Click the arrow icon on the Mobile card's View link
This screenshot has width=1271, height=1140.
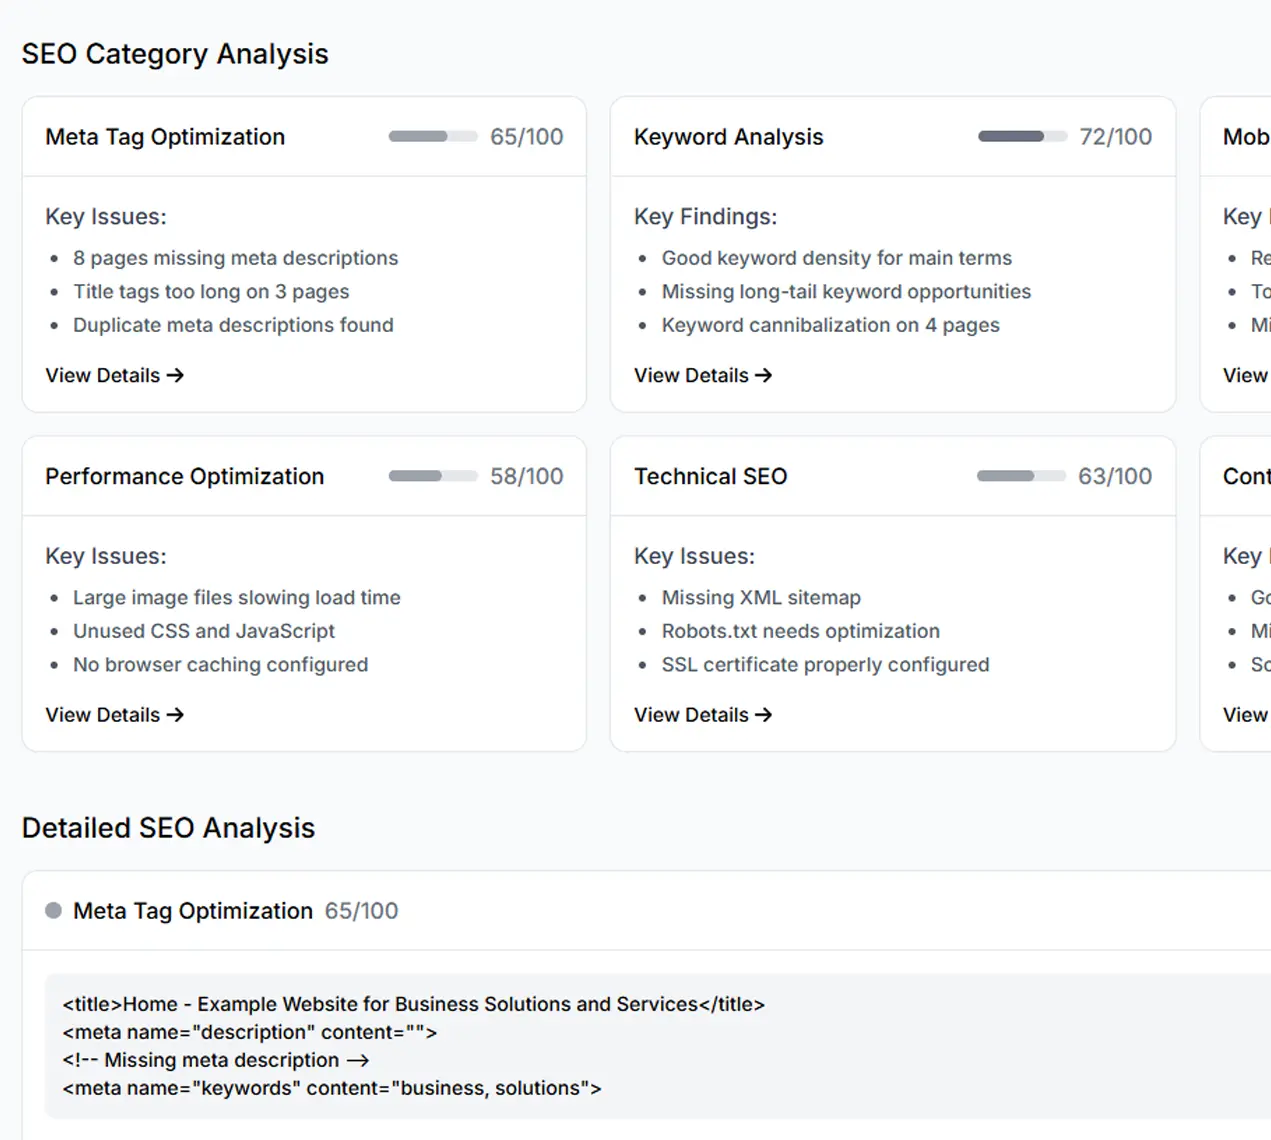(1262, 375)
